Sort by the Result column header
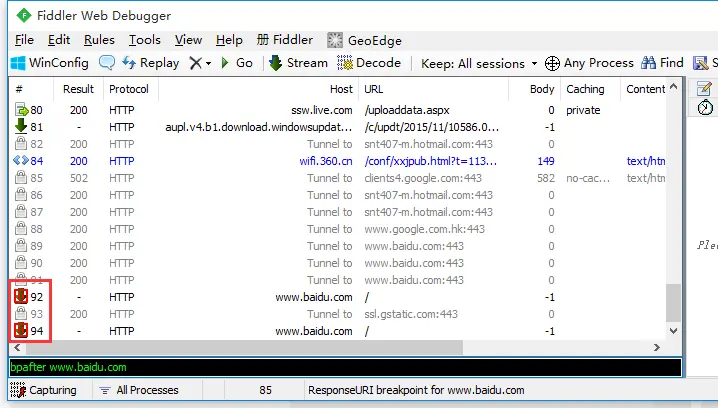 click(x=78, y=89)
